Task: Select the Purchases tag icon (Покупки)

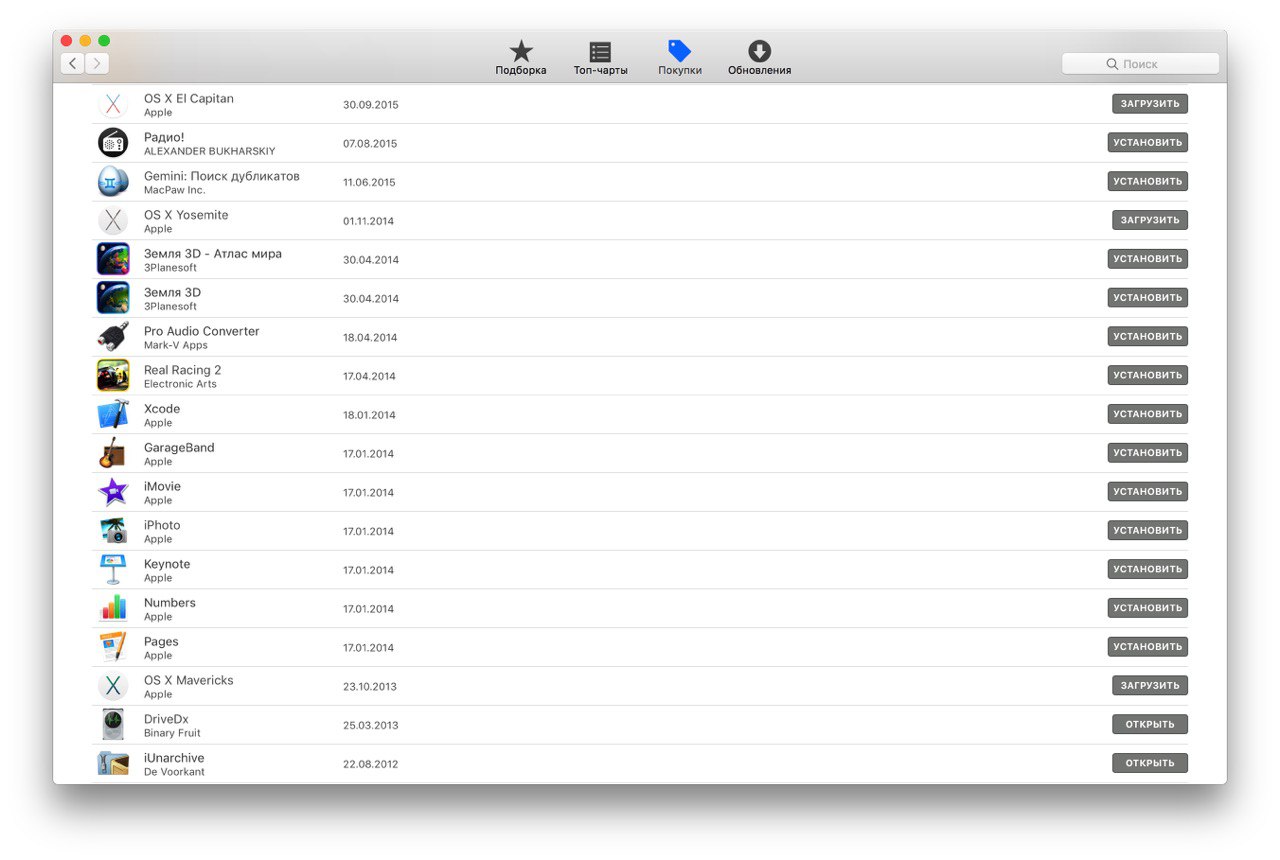Action: [x=679, y=52]
